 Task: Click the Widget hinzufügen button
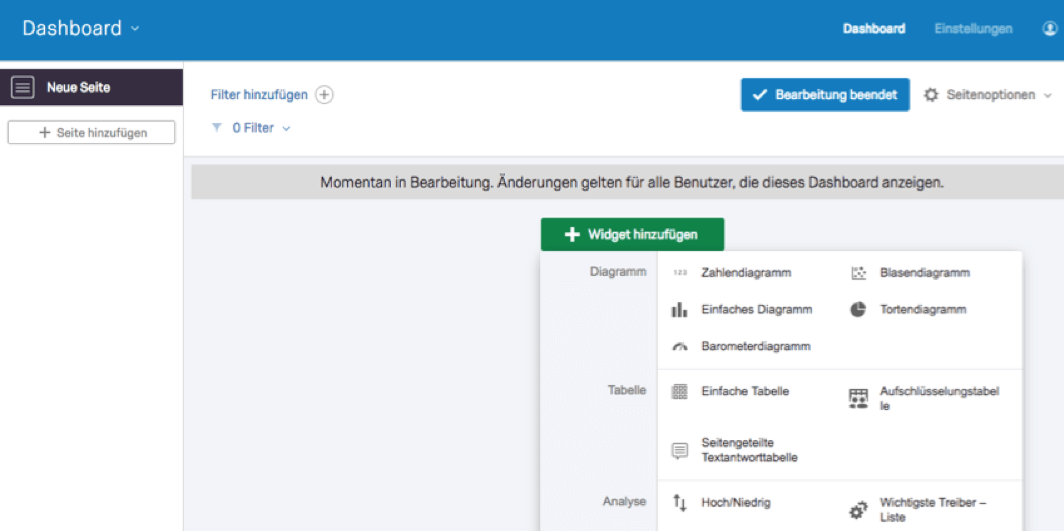click(632, 235)
